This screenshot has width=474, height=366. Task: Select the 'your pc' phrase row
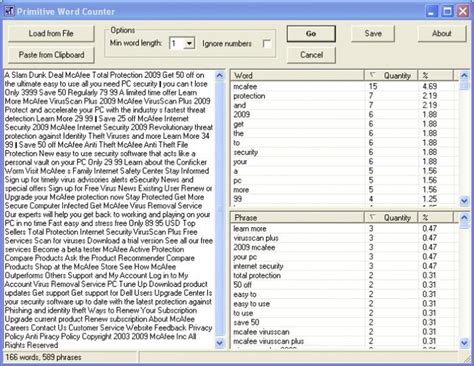[345, 257]
